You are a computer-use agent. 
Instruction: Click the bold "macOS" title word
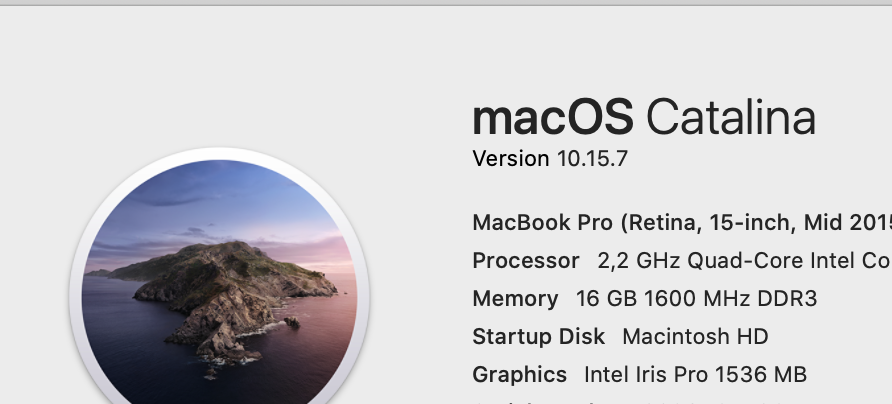(x=552, y=118)
